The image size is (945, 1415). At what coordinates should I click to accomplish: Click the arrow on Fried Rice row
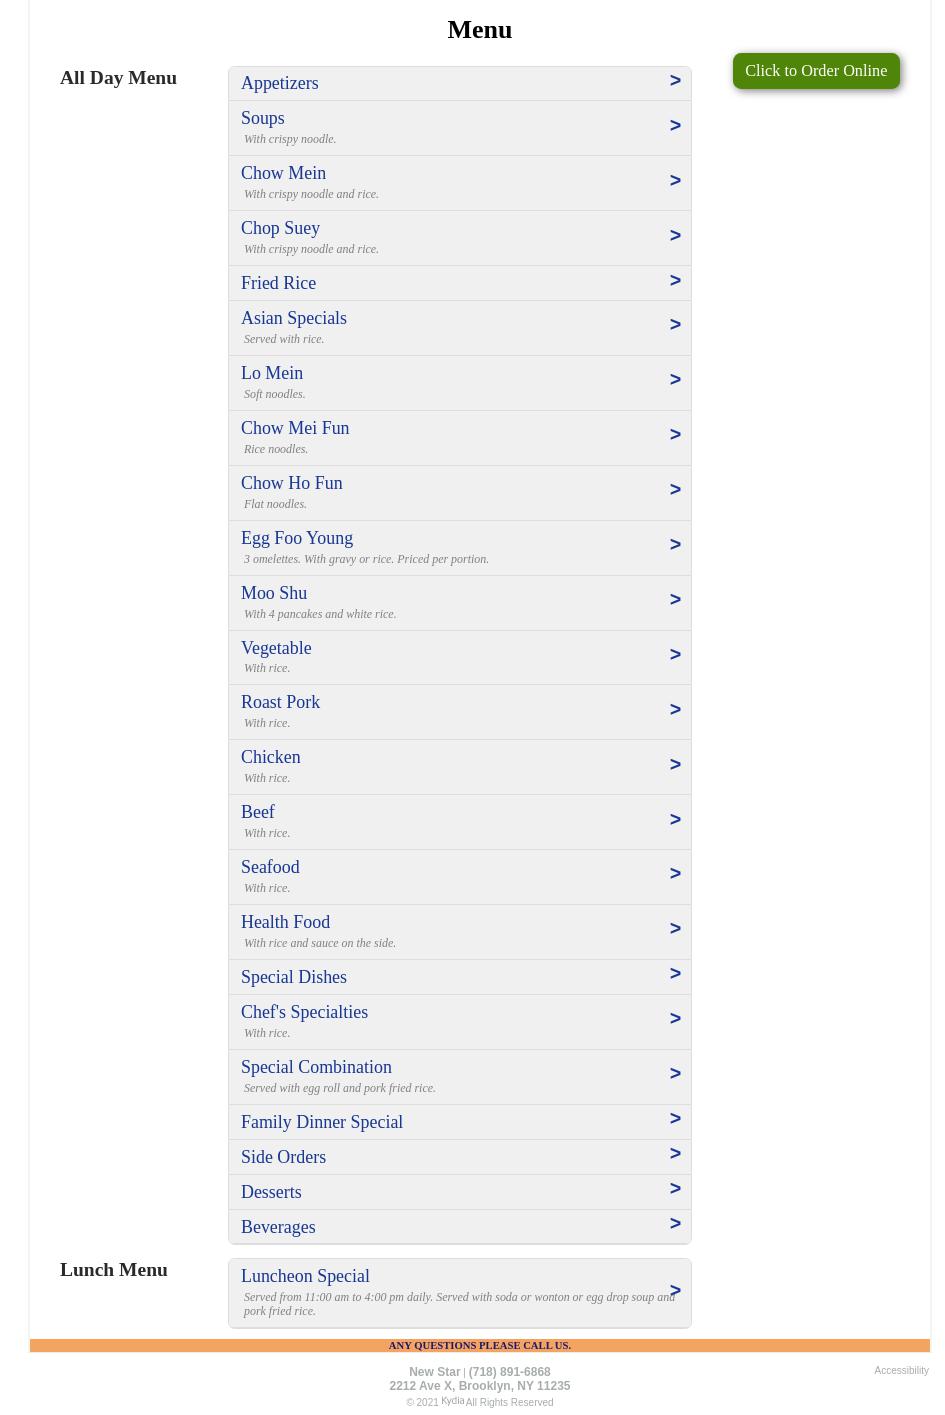(675, 281)
